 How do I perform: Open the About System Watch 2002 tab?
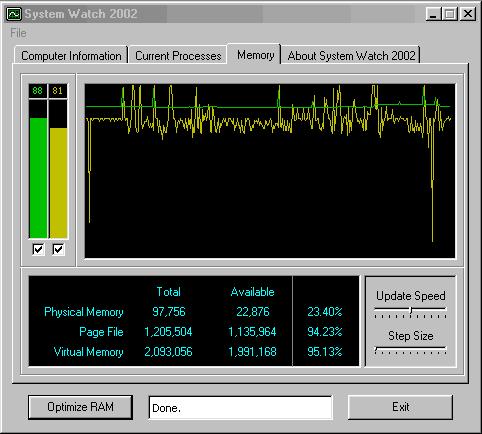click(x=351, y=55)
